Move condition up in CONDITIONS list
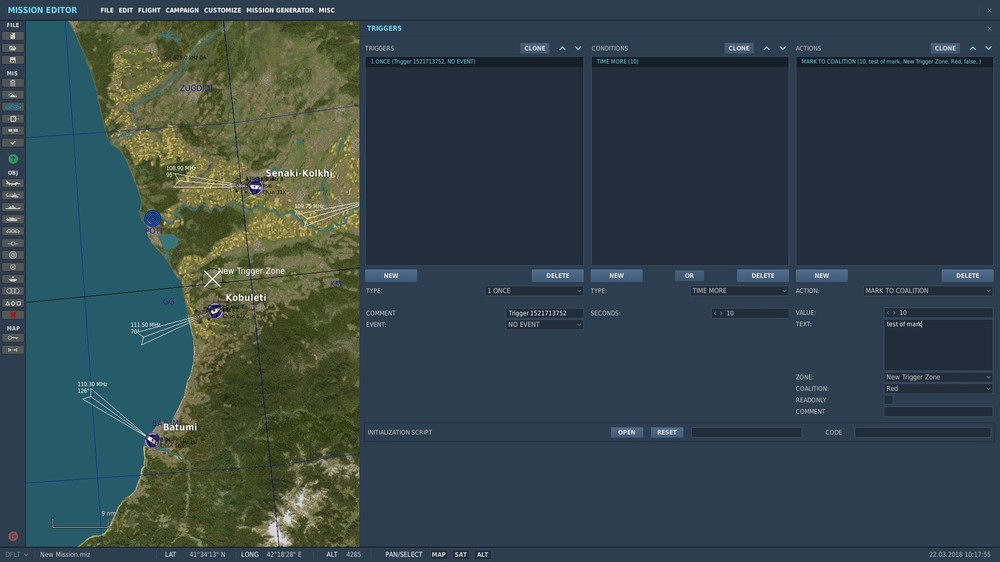Screen dimensions: 1000x562 pos(767,48)
